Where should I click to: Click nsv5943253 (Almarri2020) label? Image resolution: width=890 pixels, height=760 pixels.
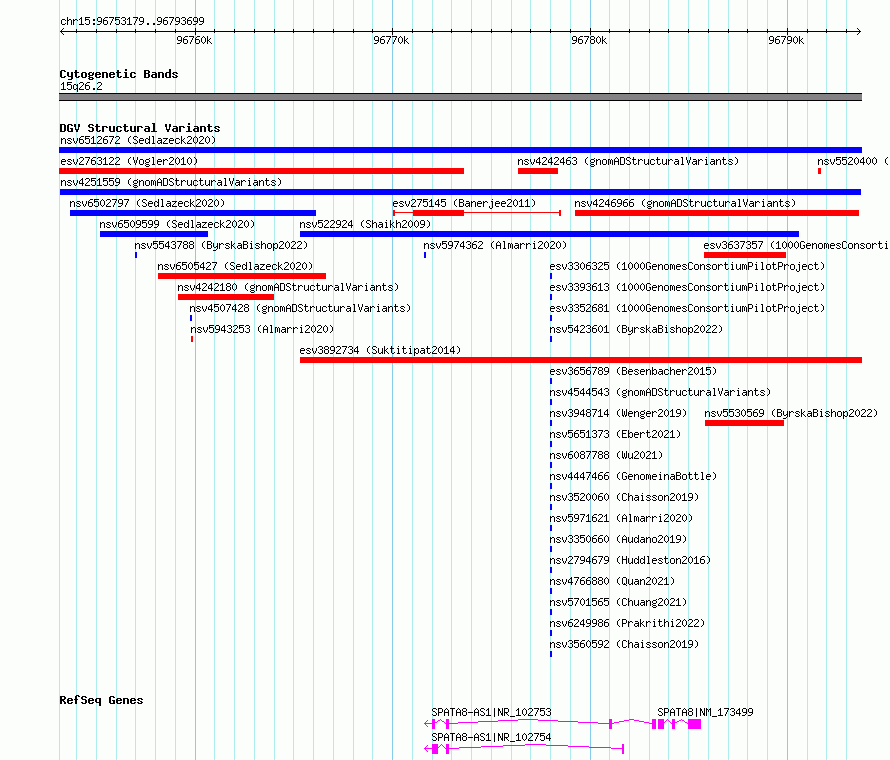click(x=262, y=329)
